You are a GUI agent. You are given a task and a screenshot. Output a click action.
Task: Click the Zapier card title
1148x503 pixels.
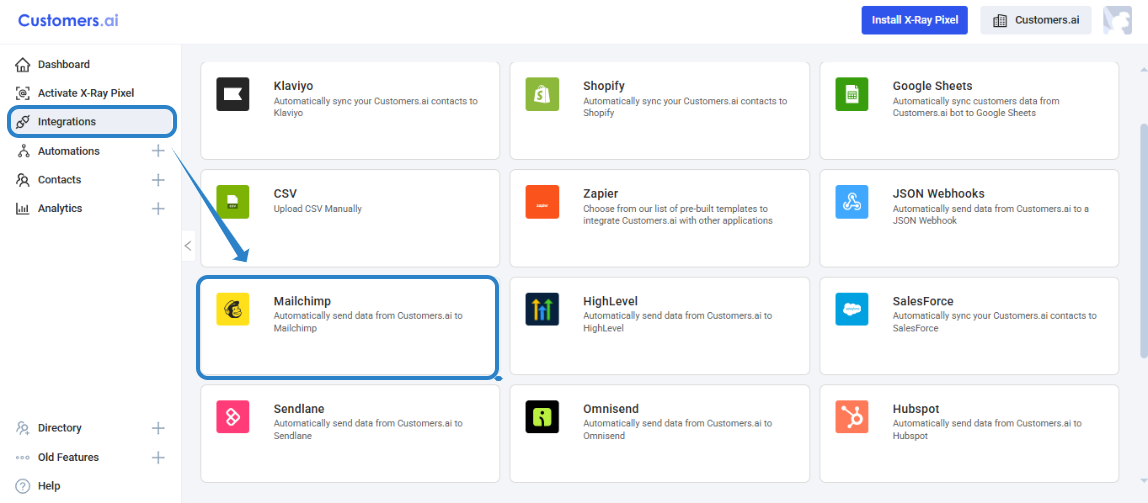(600, 193)
